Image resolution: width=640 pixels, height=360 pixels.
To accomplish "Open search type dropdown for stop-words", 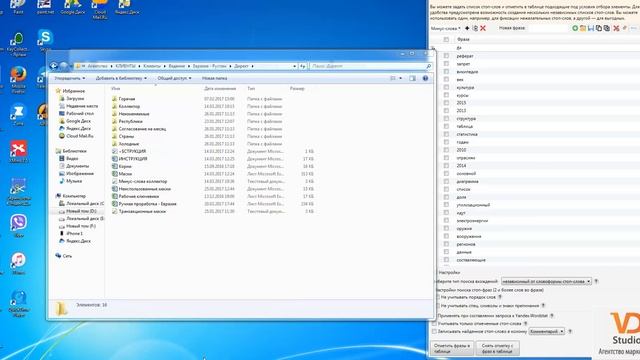I will (546, 281).
